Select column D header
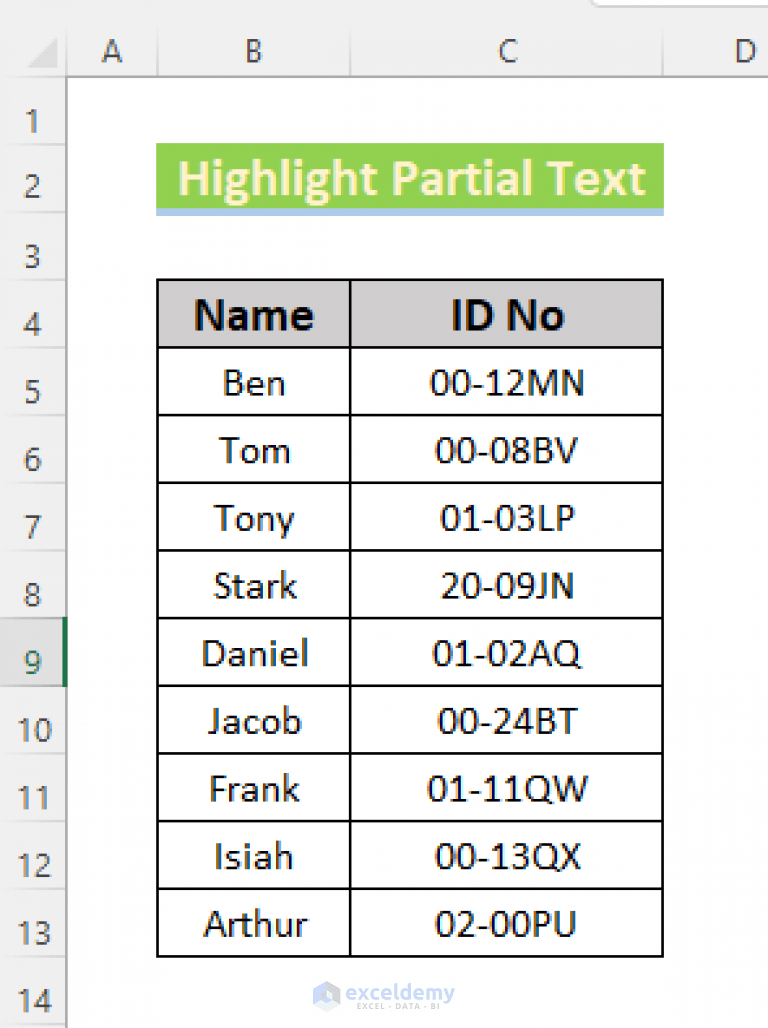Viewport: 768px width, 1028px height. [x=744, y=53]
